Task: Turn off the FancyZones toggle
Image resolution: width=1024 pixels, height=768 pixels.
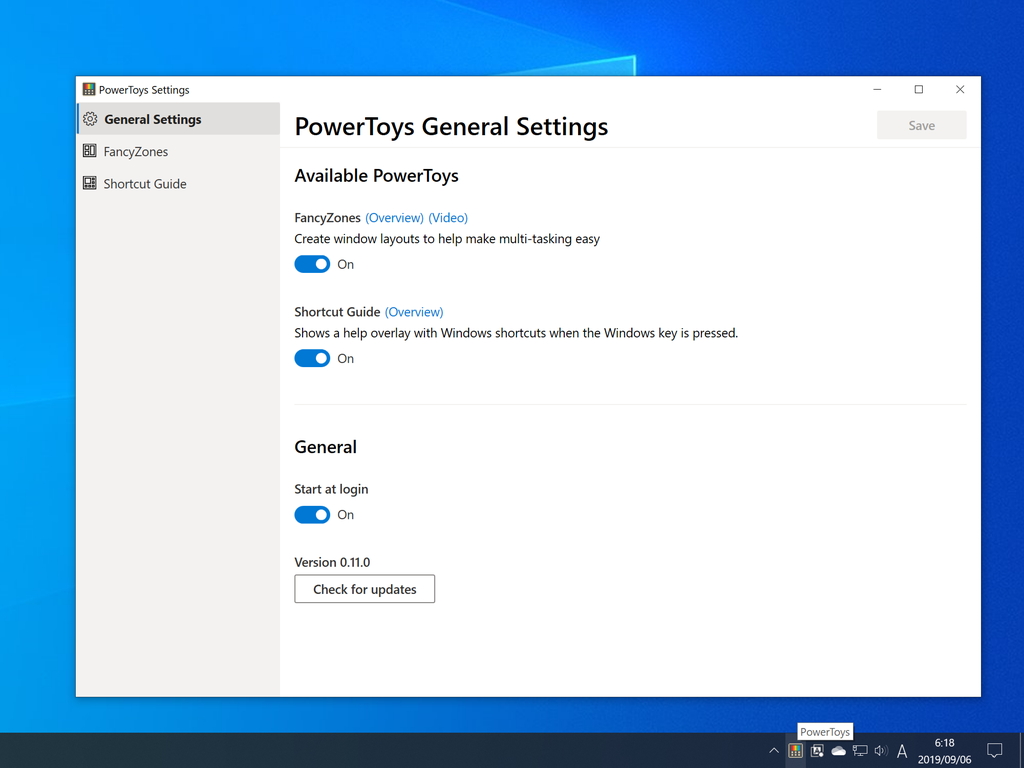Action: [x=312, y=264]
